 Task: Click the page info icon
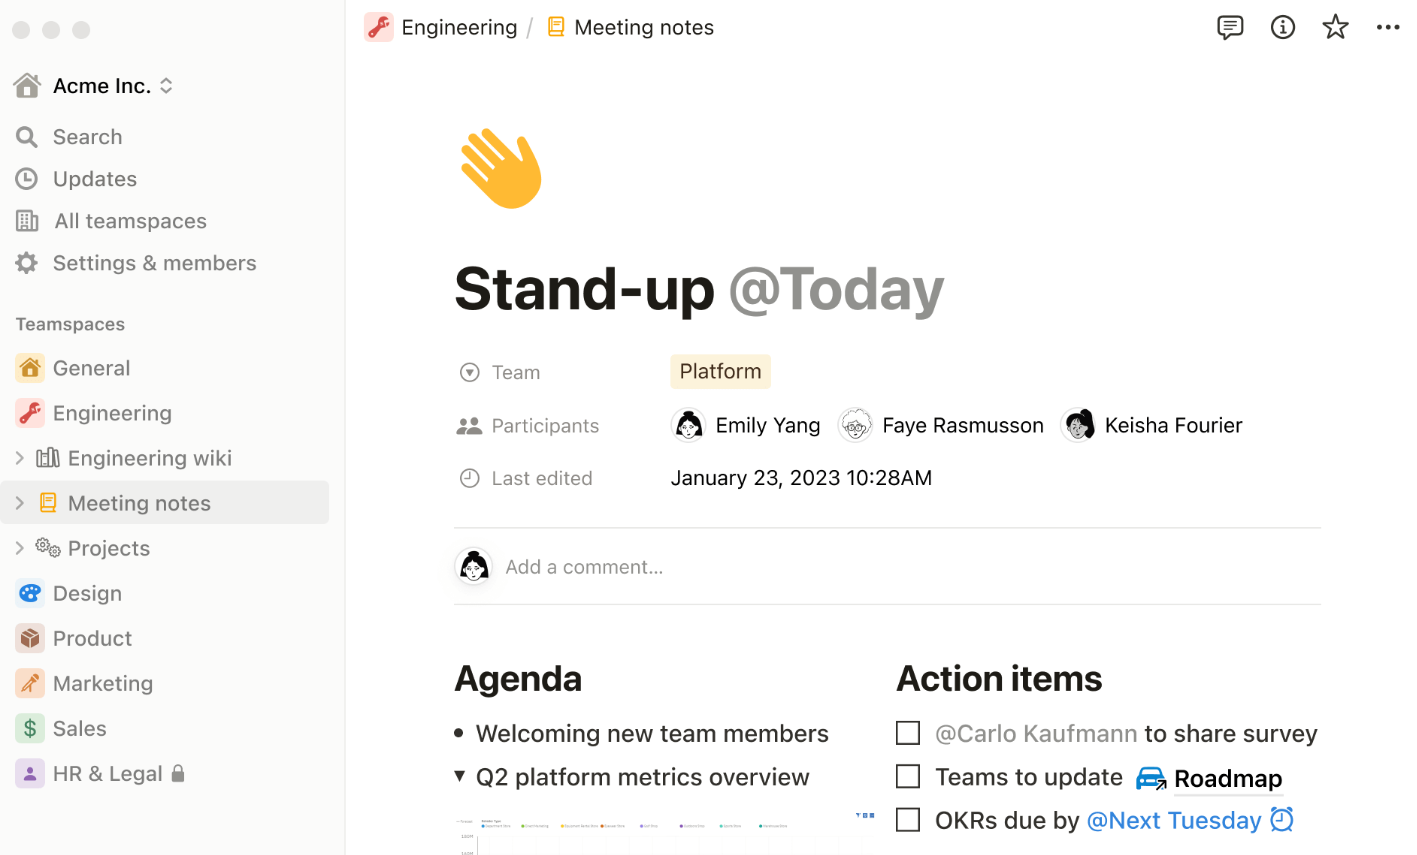(x=1283, y=28)
